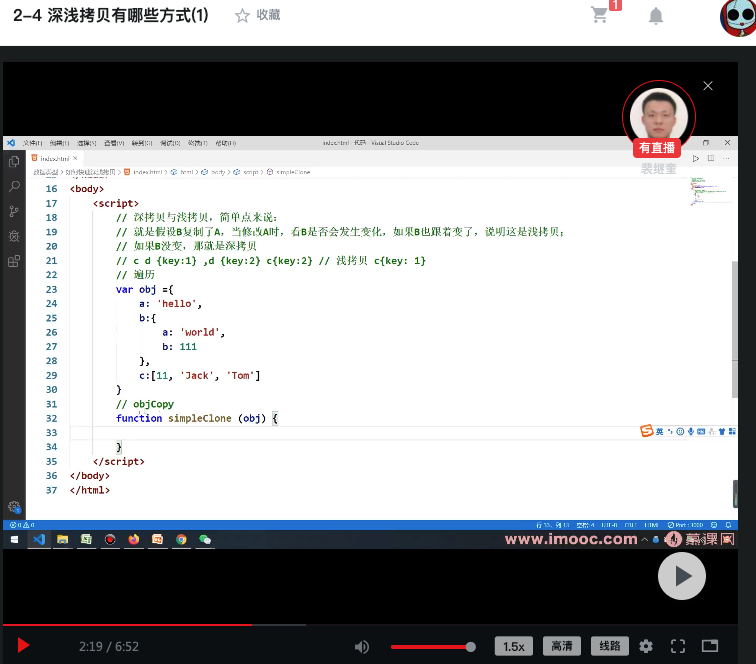This screenshot has height=664, width=756.
Task: Open the second VS Code menu (编辑)
Action: coord(59,143)
